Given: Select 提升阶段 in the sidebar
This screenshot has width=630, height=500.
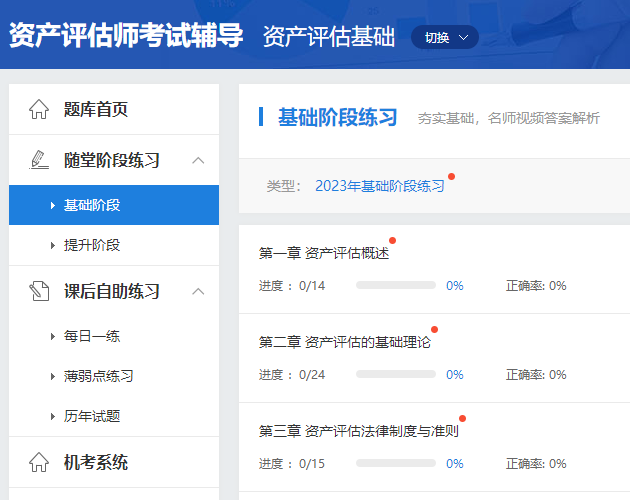Looking at the screenshot, I should pyautogui.click(x=92, y=245).
